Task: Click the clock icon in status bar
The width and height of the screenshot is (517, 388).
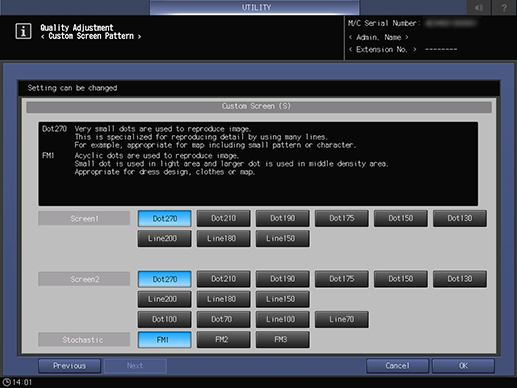Action: tap(6, 382)
